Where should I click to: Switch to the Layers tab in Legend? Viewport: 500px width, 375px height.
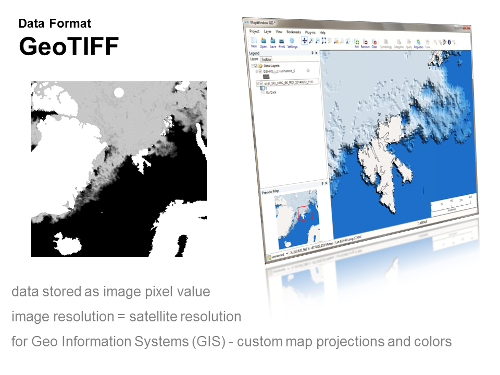[254, 59]
